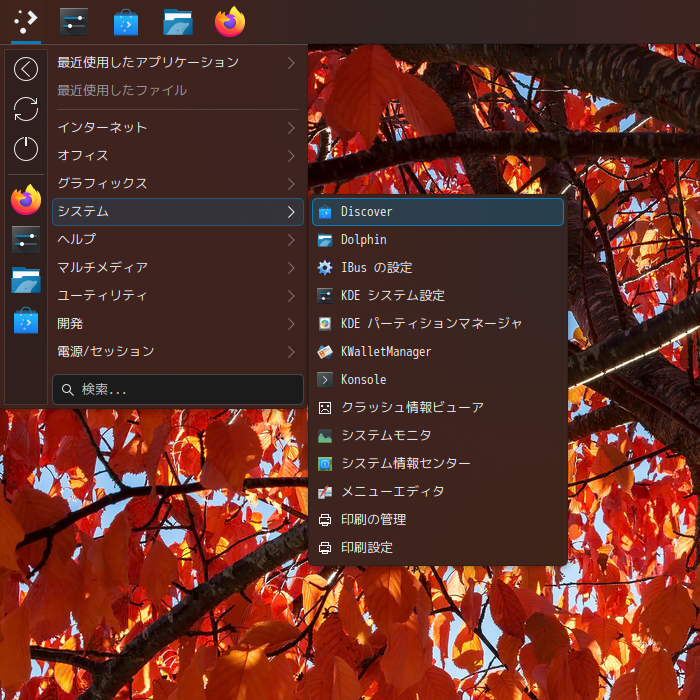Open システム情報センター entry
Screen dimensions: 700x700
click(438, 464)
